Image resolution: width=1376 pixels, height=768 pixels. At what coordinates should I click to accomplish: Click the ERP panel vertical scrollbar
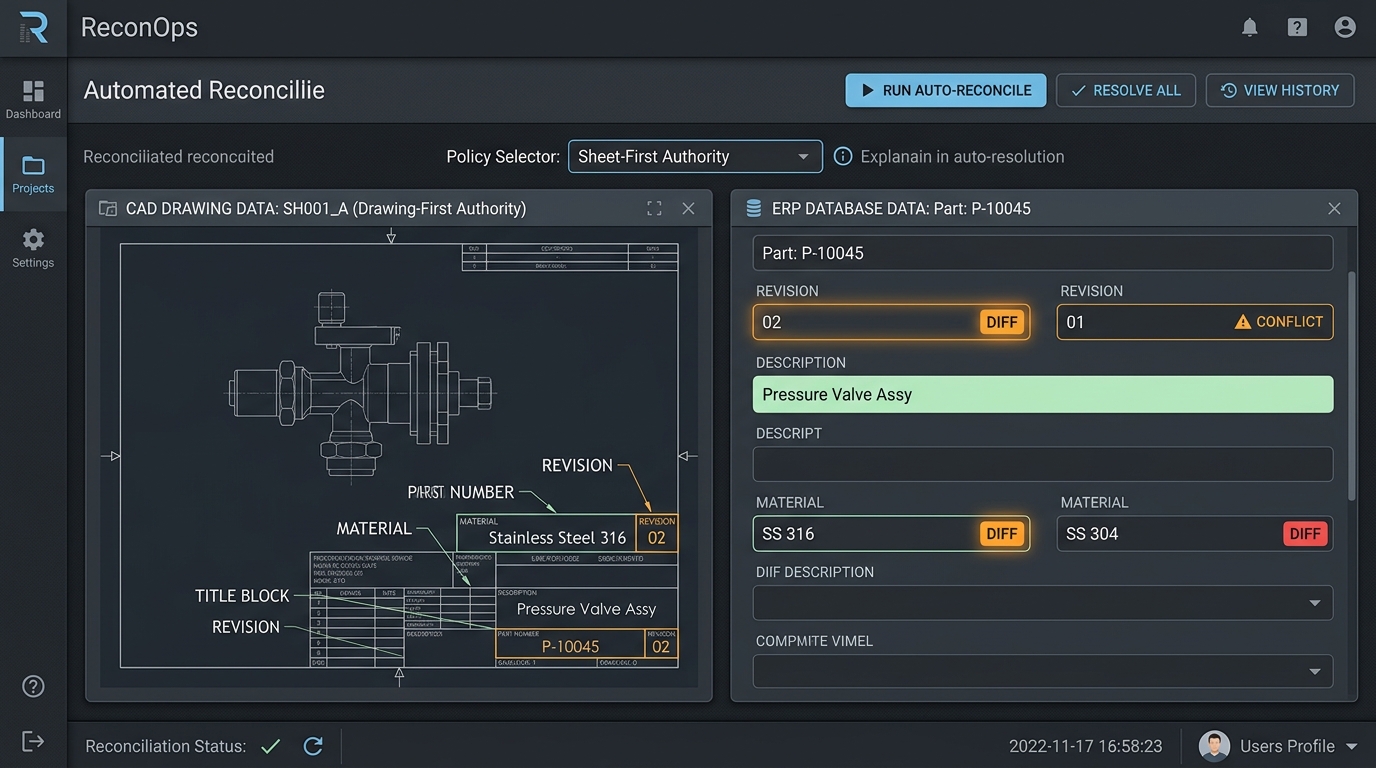click(1352, 385)
